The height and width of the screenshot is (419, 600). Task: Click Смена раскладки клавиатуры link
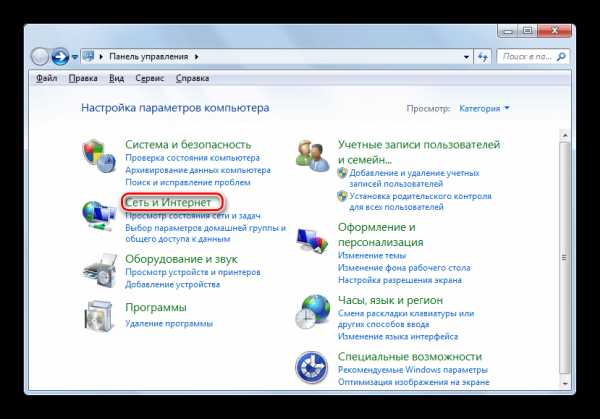(406, 318)
